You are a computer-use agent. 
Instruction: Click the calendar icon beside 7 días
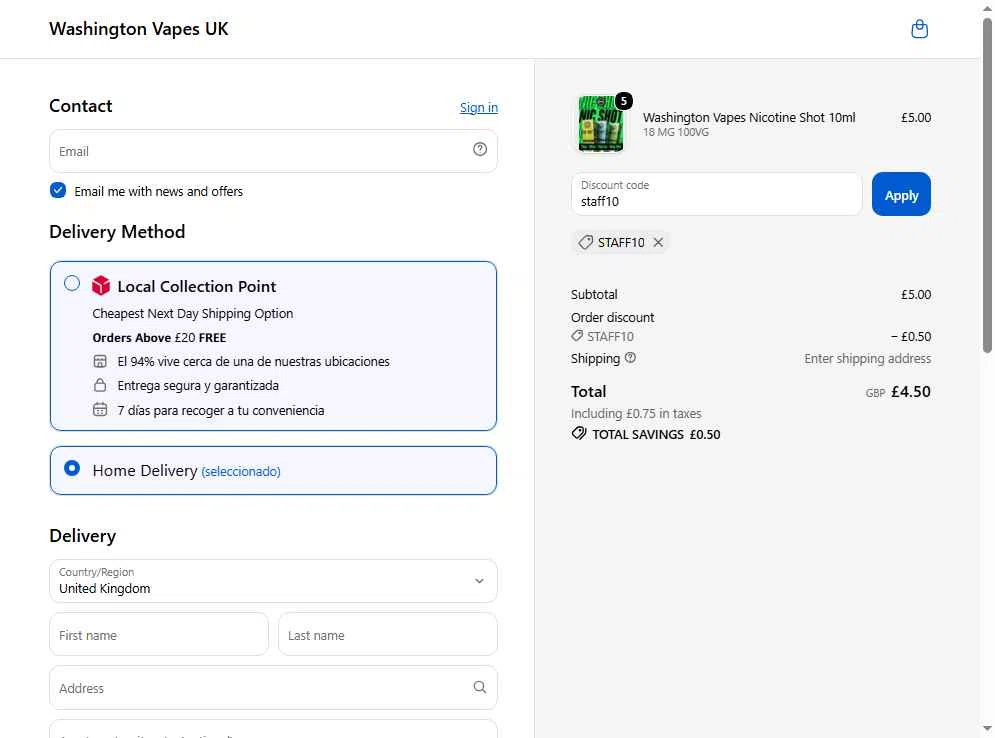pos(100,410)
